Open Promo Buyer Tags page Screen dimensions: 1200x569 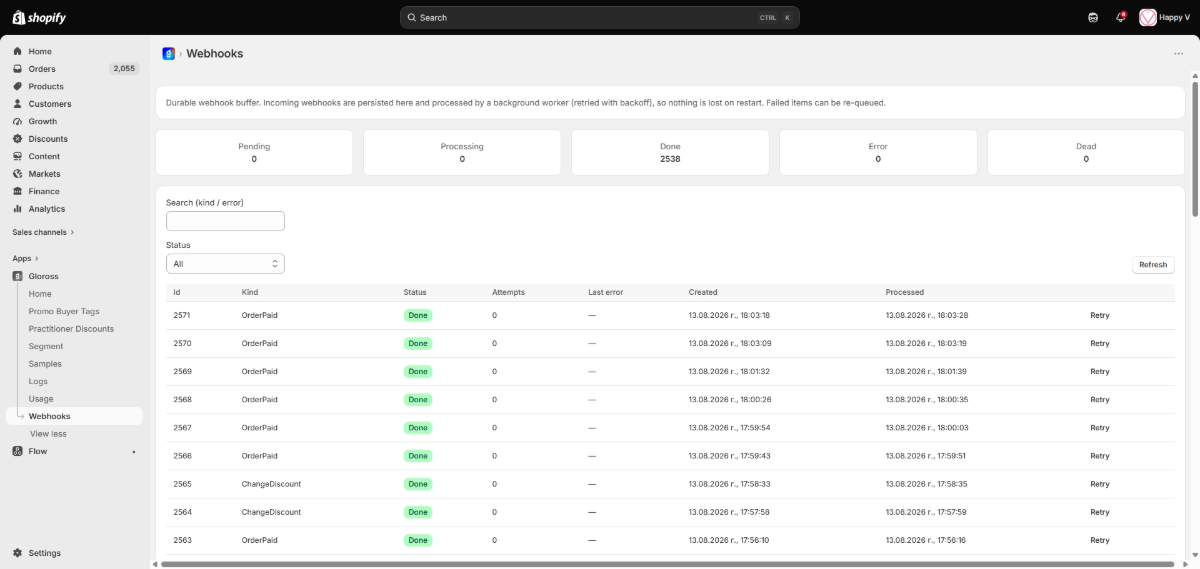(64, 311)
